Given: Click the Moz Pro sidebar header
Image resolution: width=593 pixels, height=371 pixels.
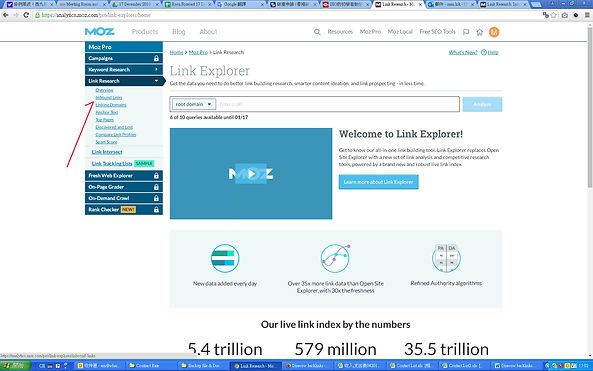Looking at the screenshot, I should click(x=124, y=47).
